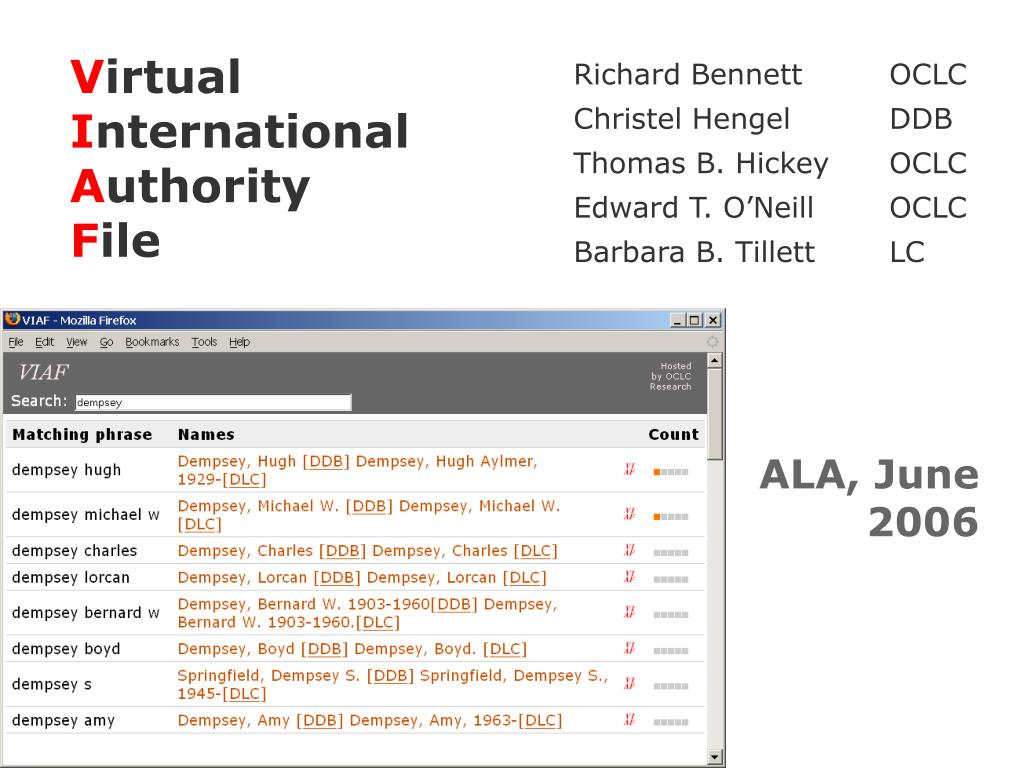Screen dimensions: 1024x768
Task: Click the name Barbara B. Tillett on the slide
Action: click(694, 252)
